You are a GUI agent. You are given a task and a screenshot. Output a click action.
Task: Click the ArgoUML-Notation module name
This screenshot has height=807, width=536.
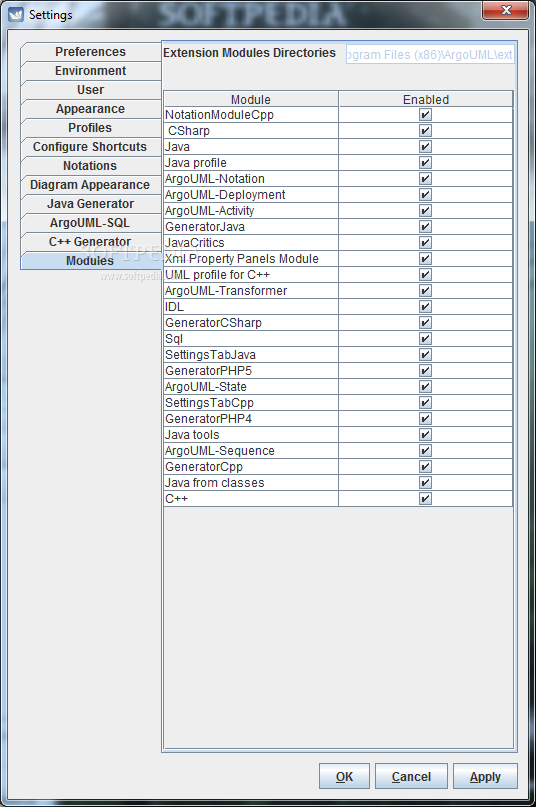tap(215, 179)
